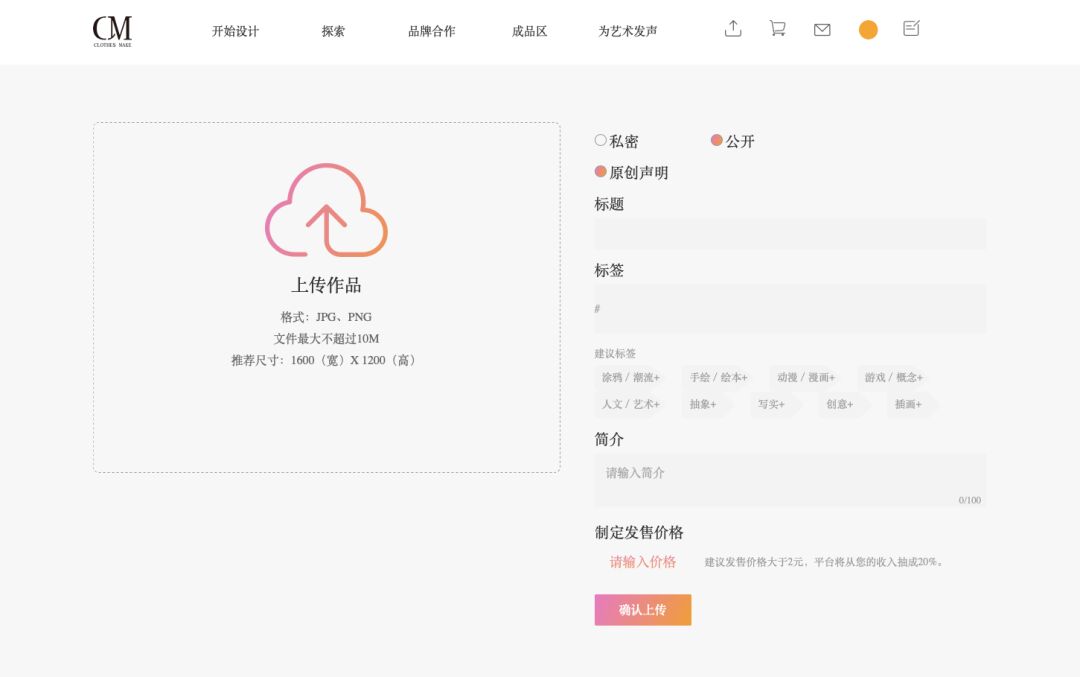The height and width of the screenshot is (677, 1080).
Task: Click the 上传作品 heading in the upload area
Action: pos(326,285)
